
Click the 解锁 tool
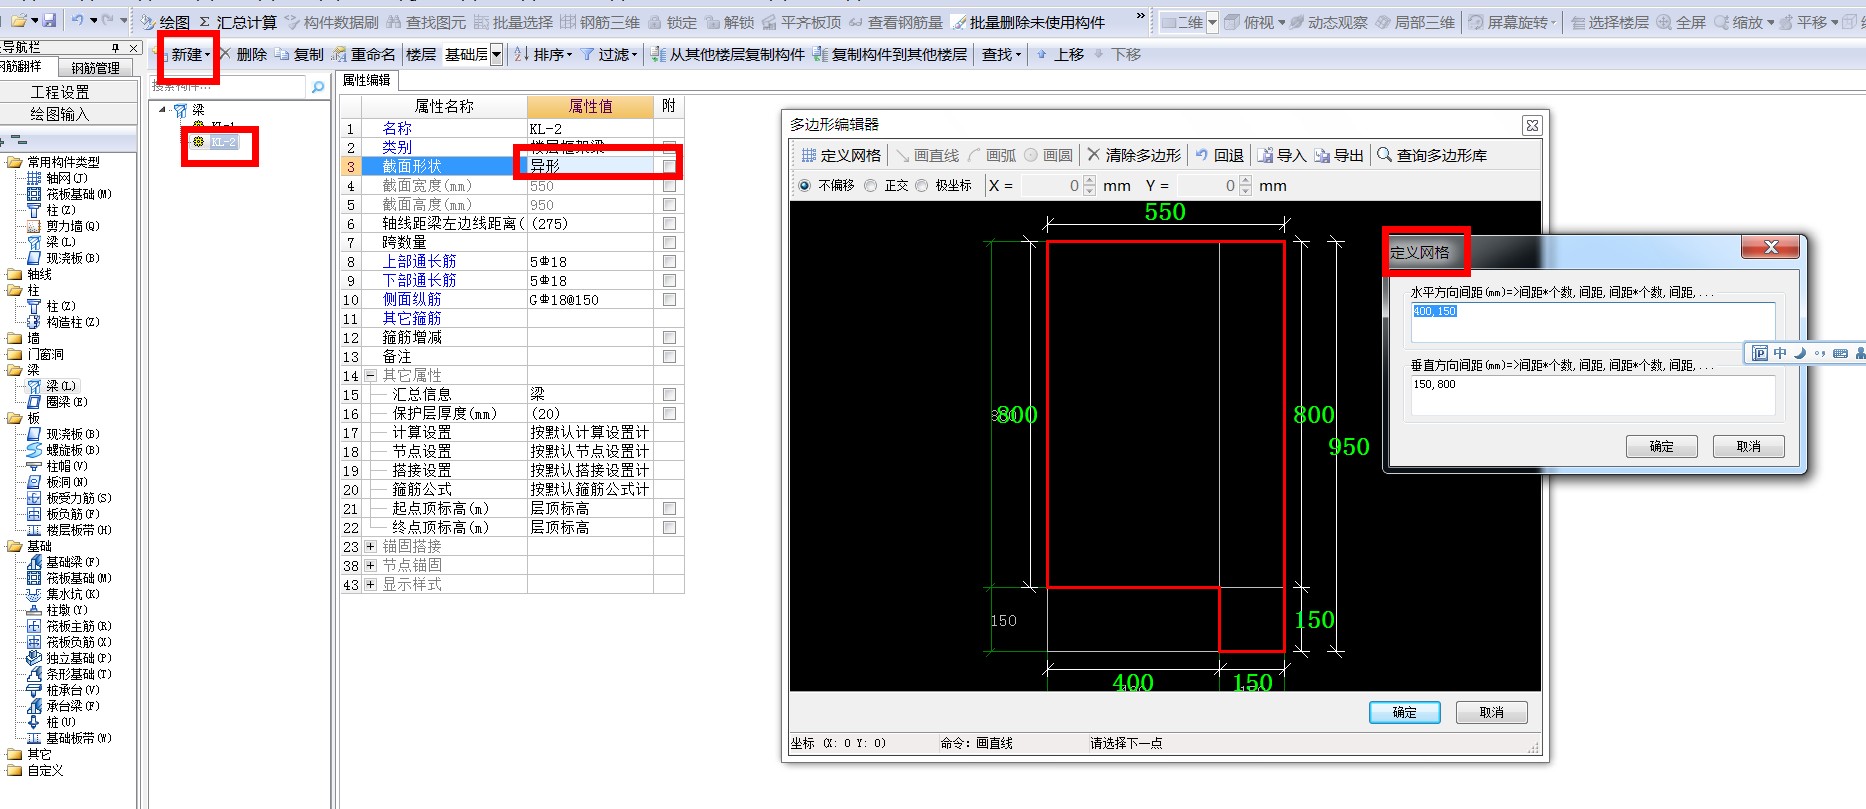pos(729,22)
